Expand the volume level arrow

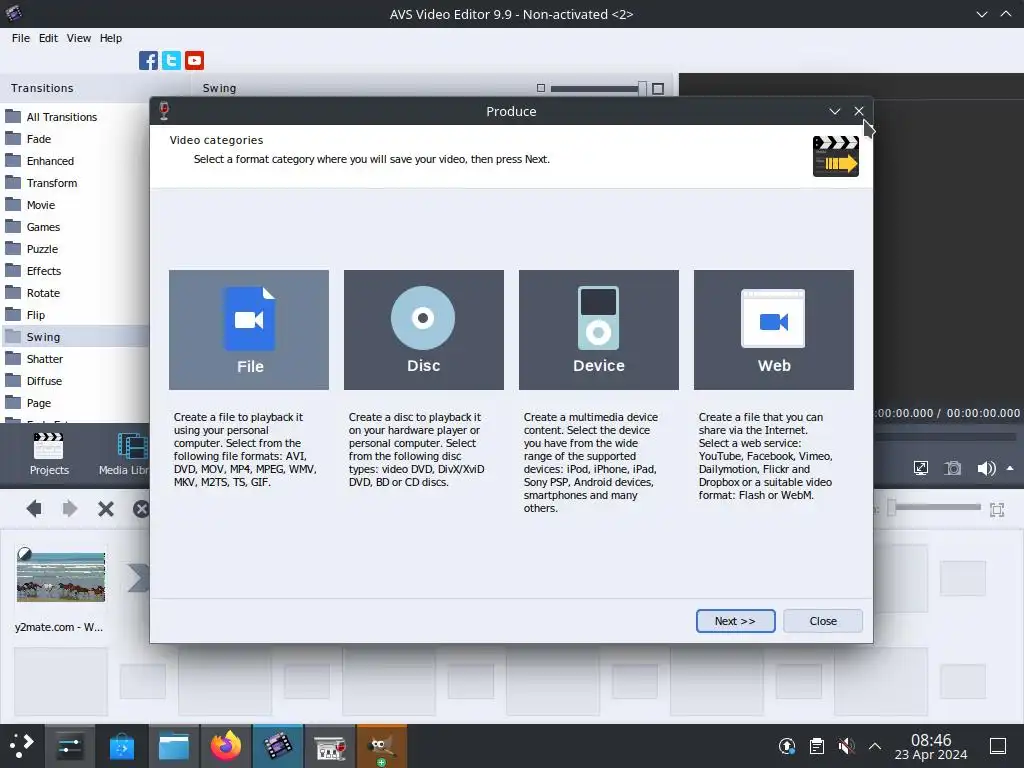click(x=1010, y=468)
